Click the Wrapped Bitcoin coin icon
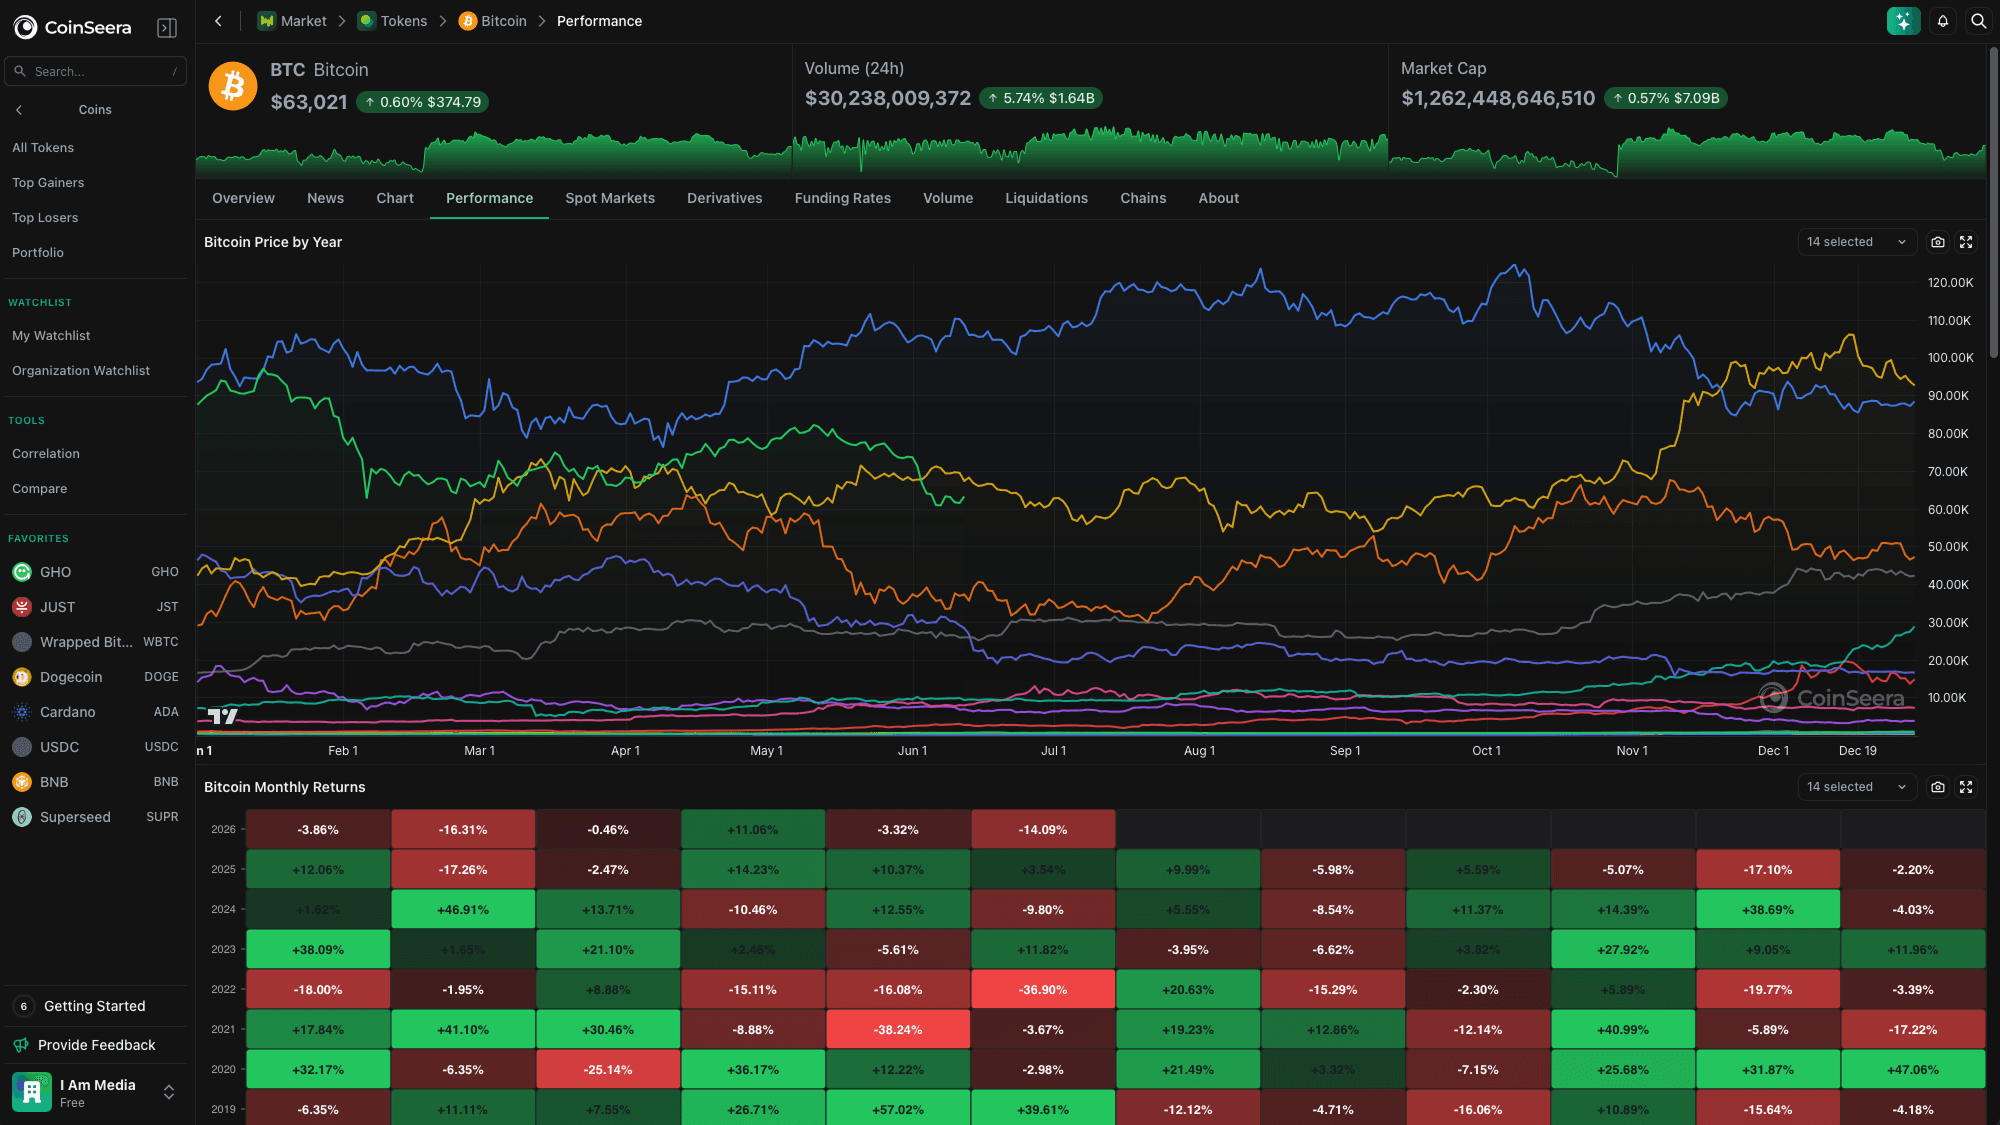The height and width of the screenshot is (1125, 2000). (x=22, y=642)
